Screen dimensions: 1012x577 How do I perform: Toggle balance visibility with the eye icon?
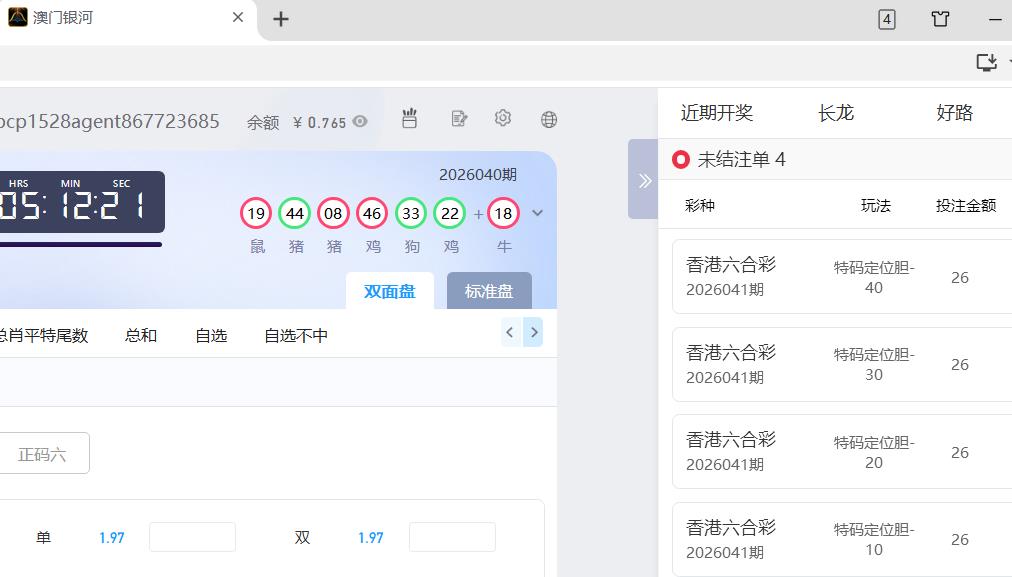pyautogui.click(x=360, y=122)
